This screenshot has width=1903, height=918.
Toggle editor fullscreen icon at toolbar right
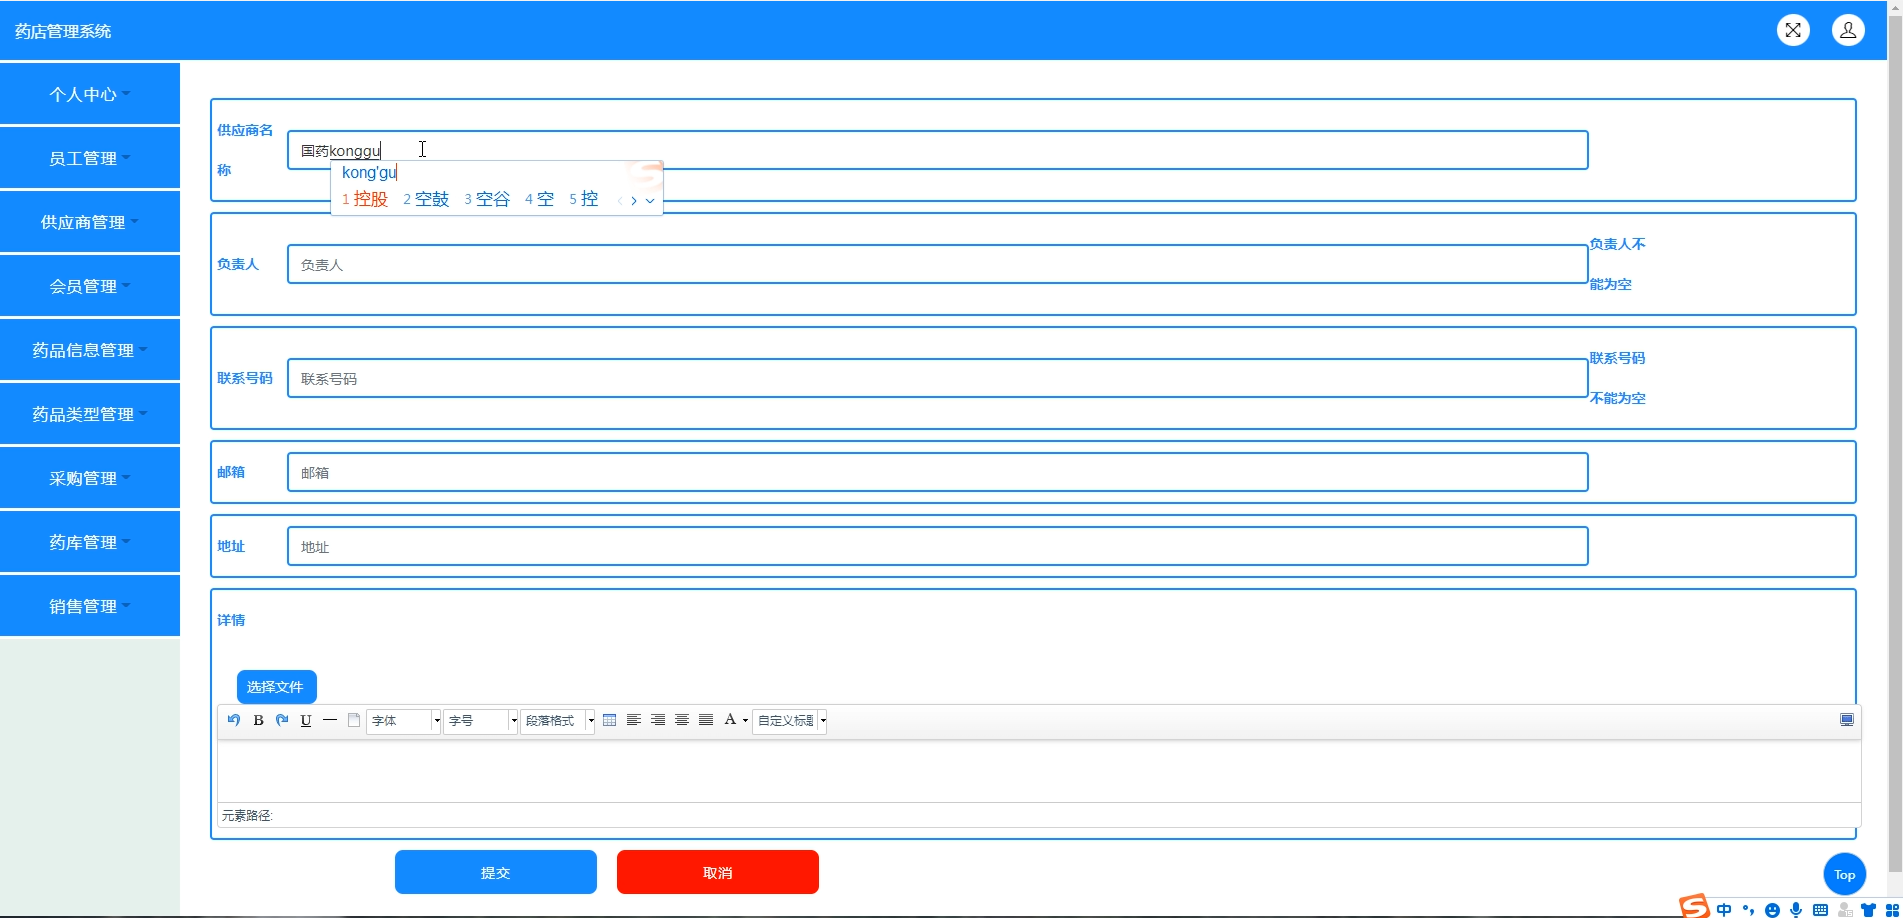tap(1847, 720)
